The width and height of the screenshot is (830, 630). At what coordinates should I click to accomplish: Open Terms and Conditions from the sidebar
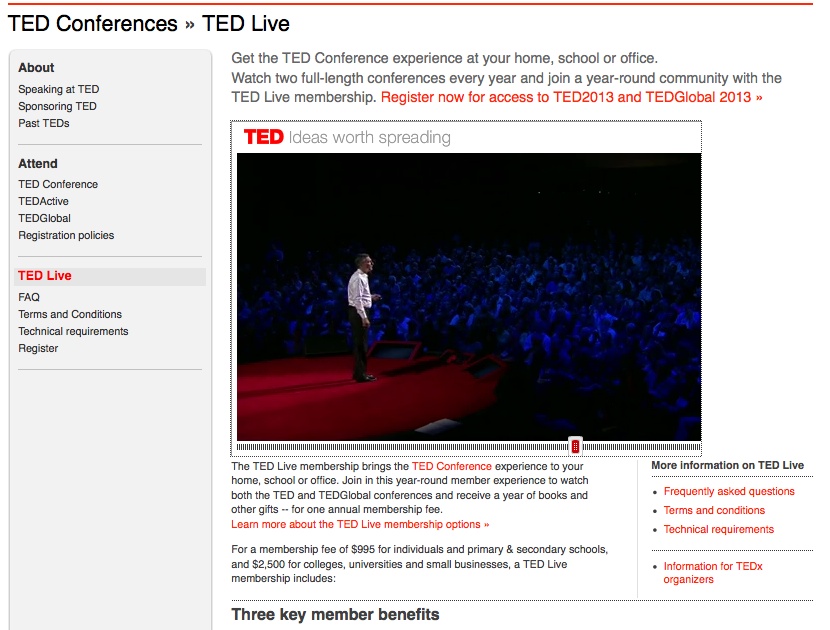coord(70,314)
